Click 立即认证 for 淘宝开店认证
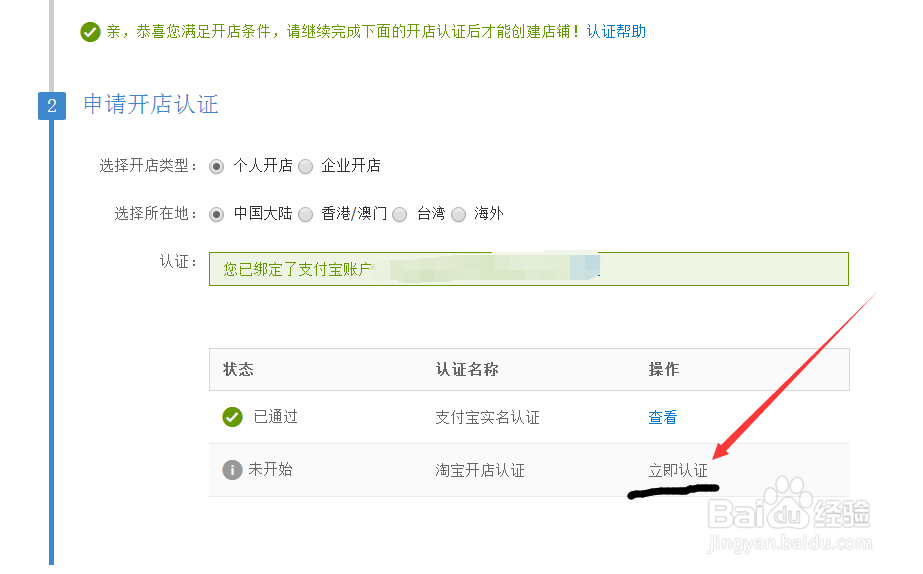923x574 pixels. [x=678, y=470]
